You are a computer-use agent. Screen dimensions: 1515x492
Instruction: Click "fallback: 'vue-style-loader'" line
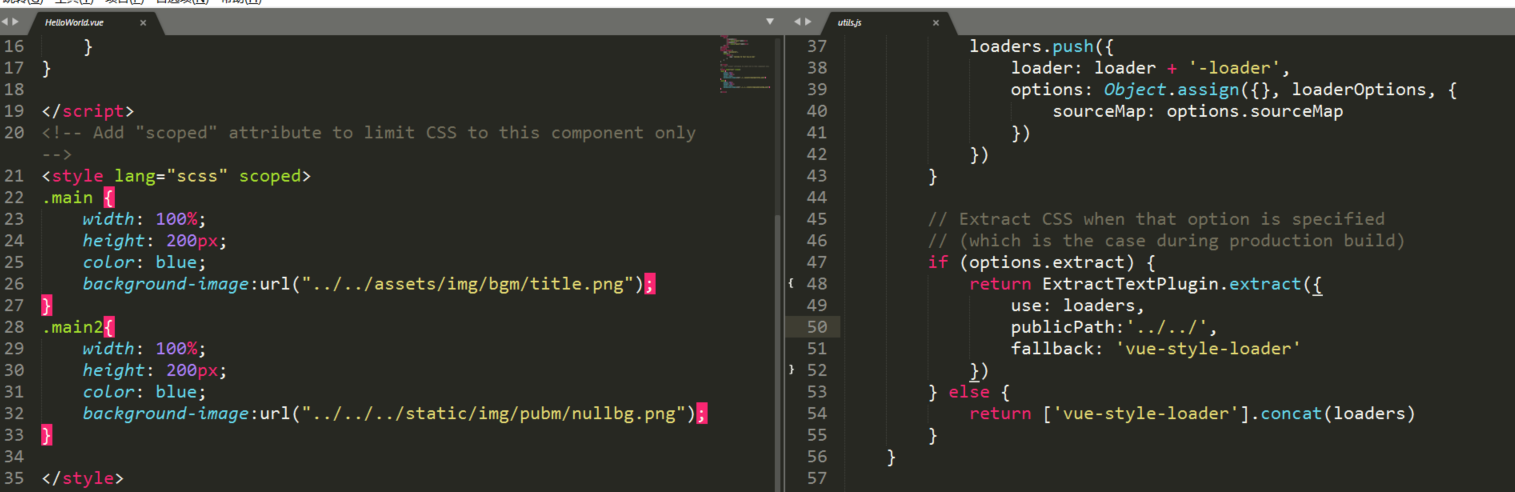[x=1156, y=348]
